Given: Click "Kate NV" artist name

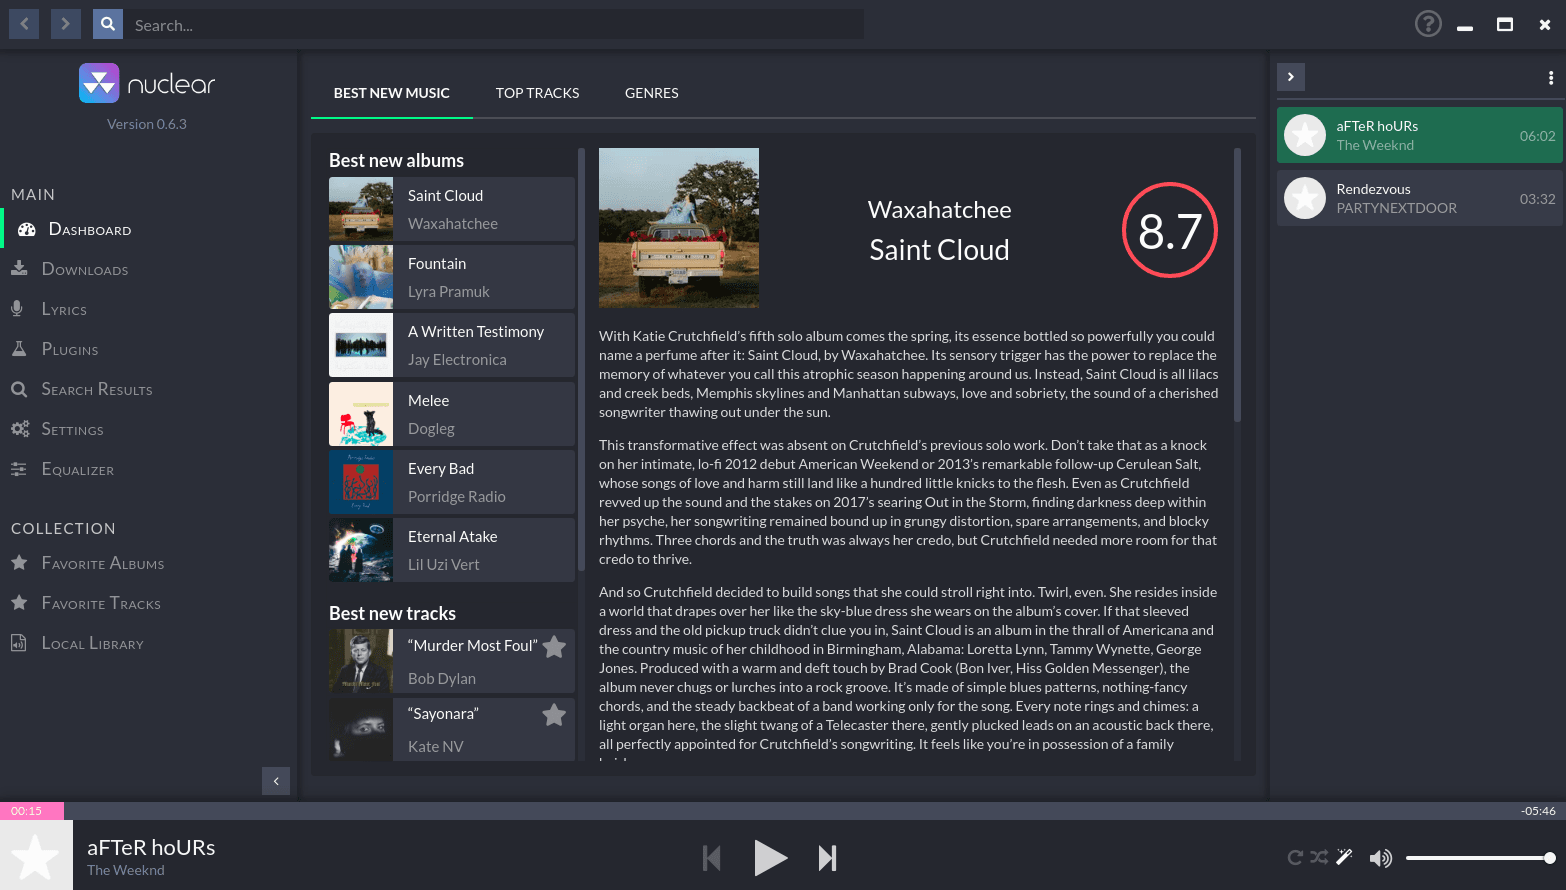Looking at the screenshot, I should pos(435,746).
